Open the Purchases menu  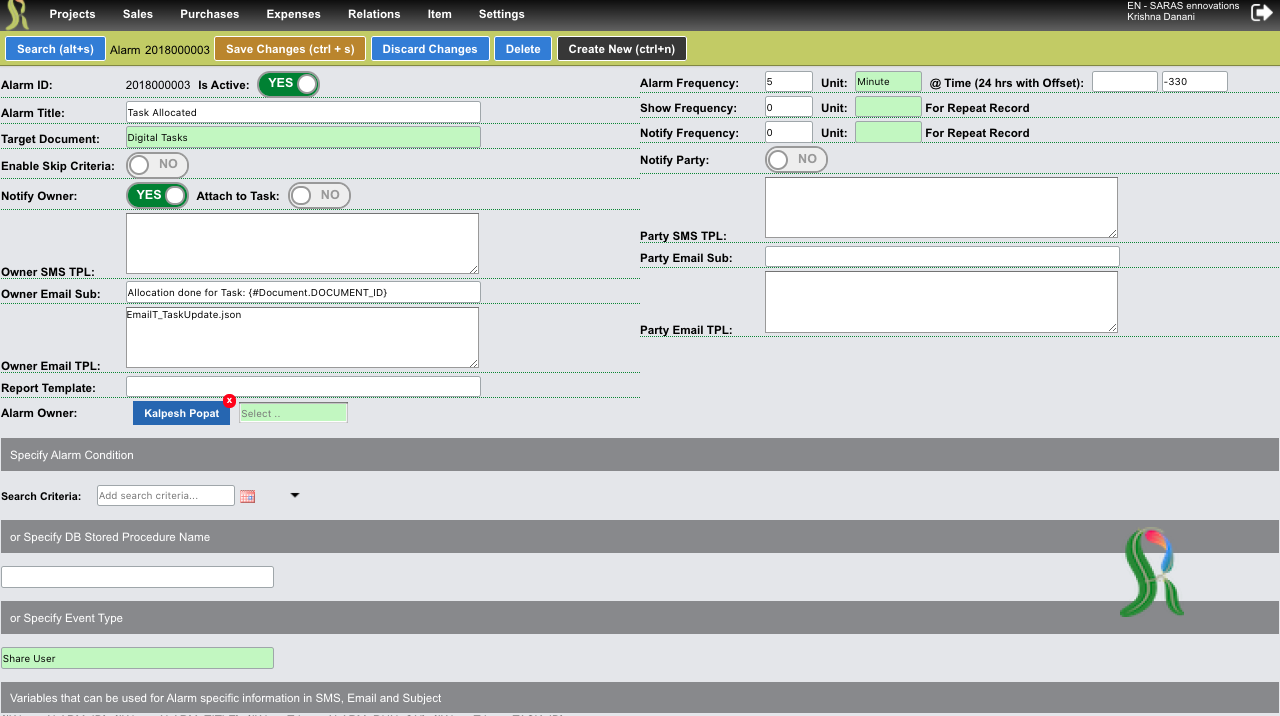(209, 14)
